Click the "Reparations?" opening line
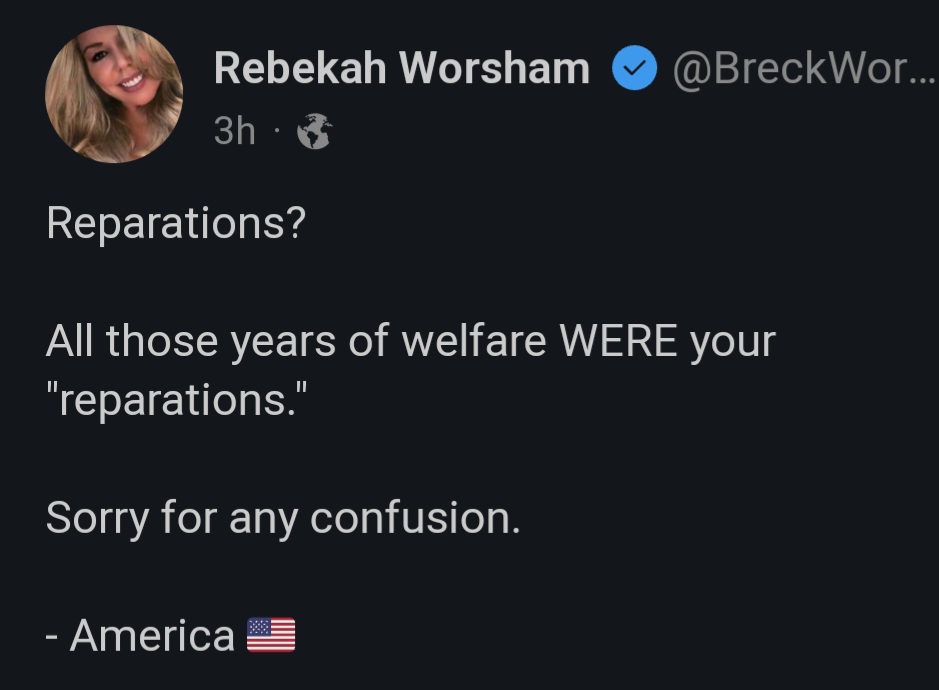939x690 pixels. 175,224
